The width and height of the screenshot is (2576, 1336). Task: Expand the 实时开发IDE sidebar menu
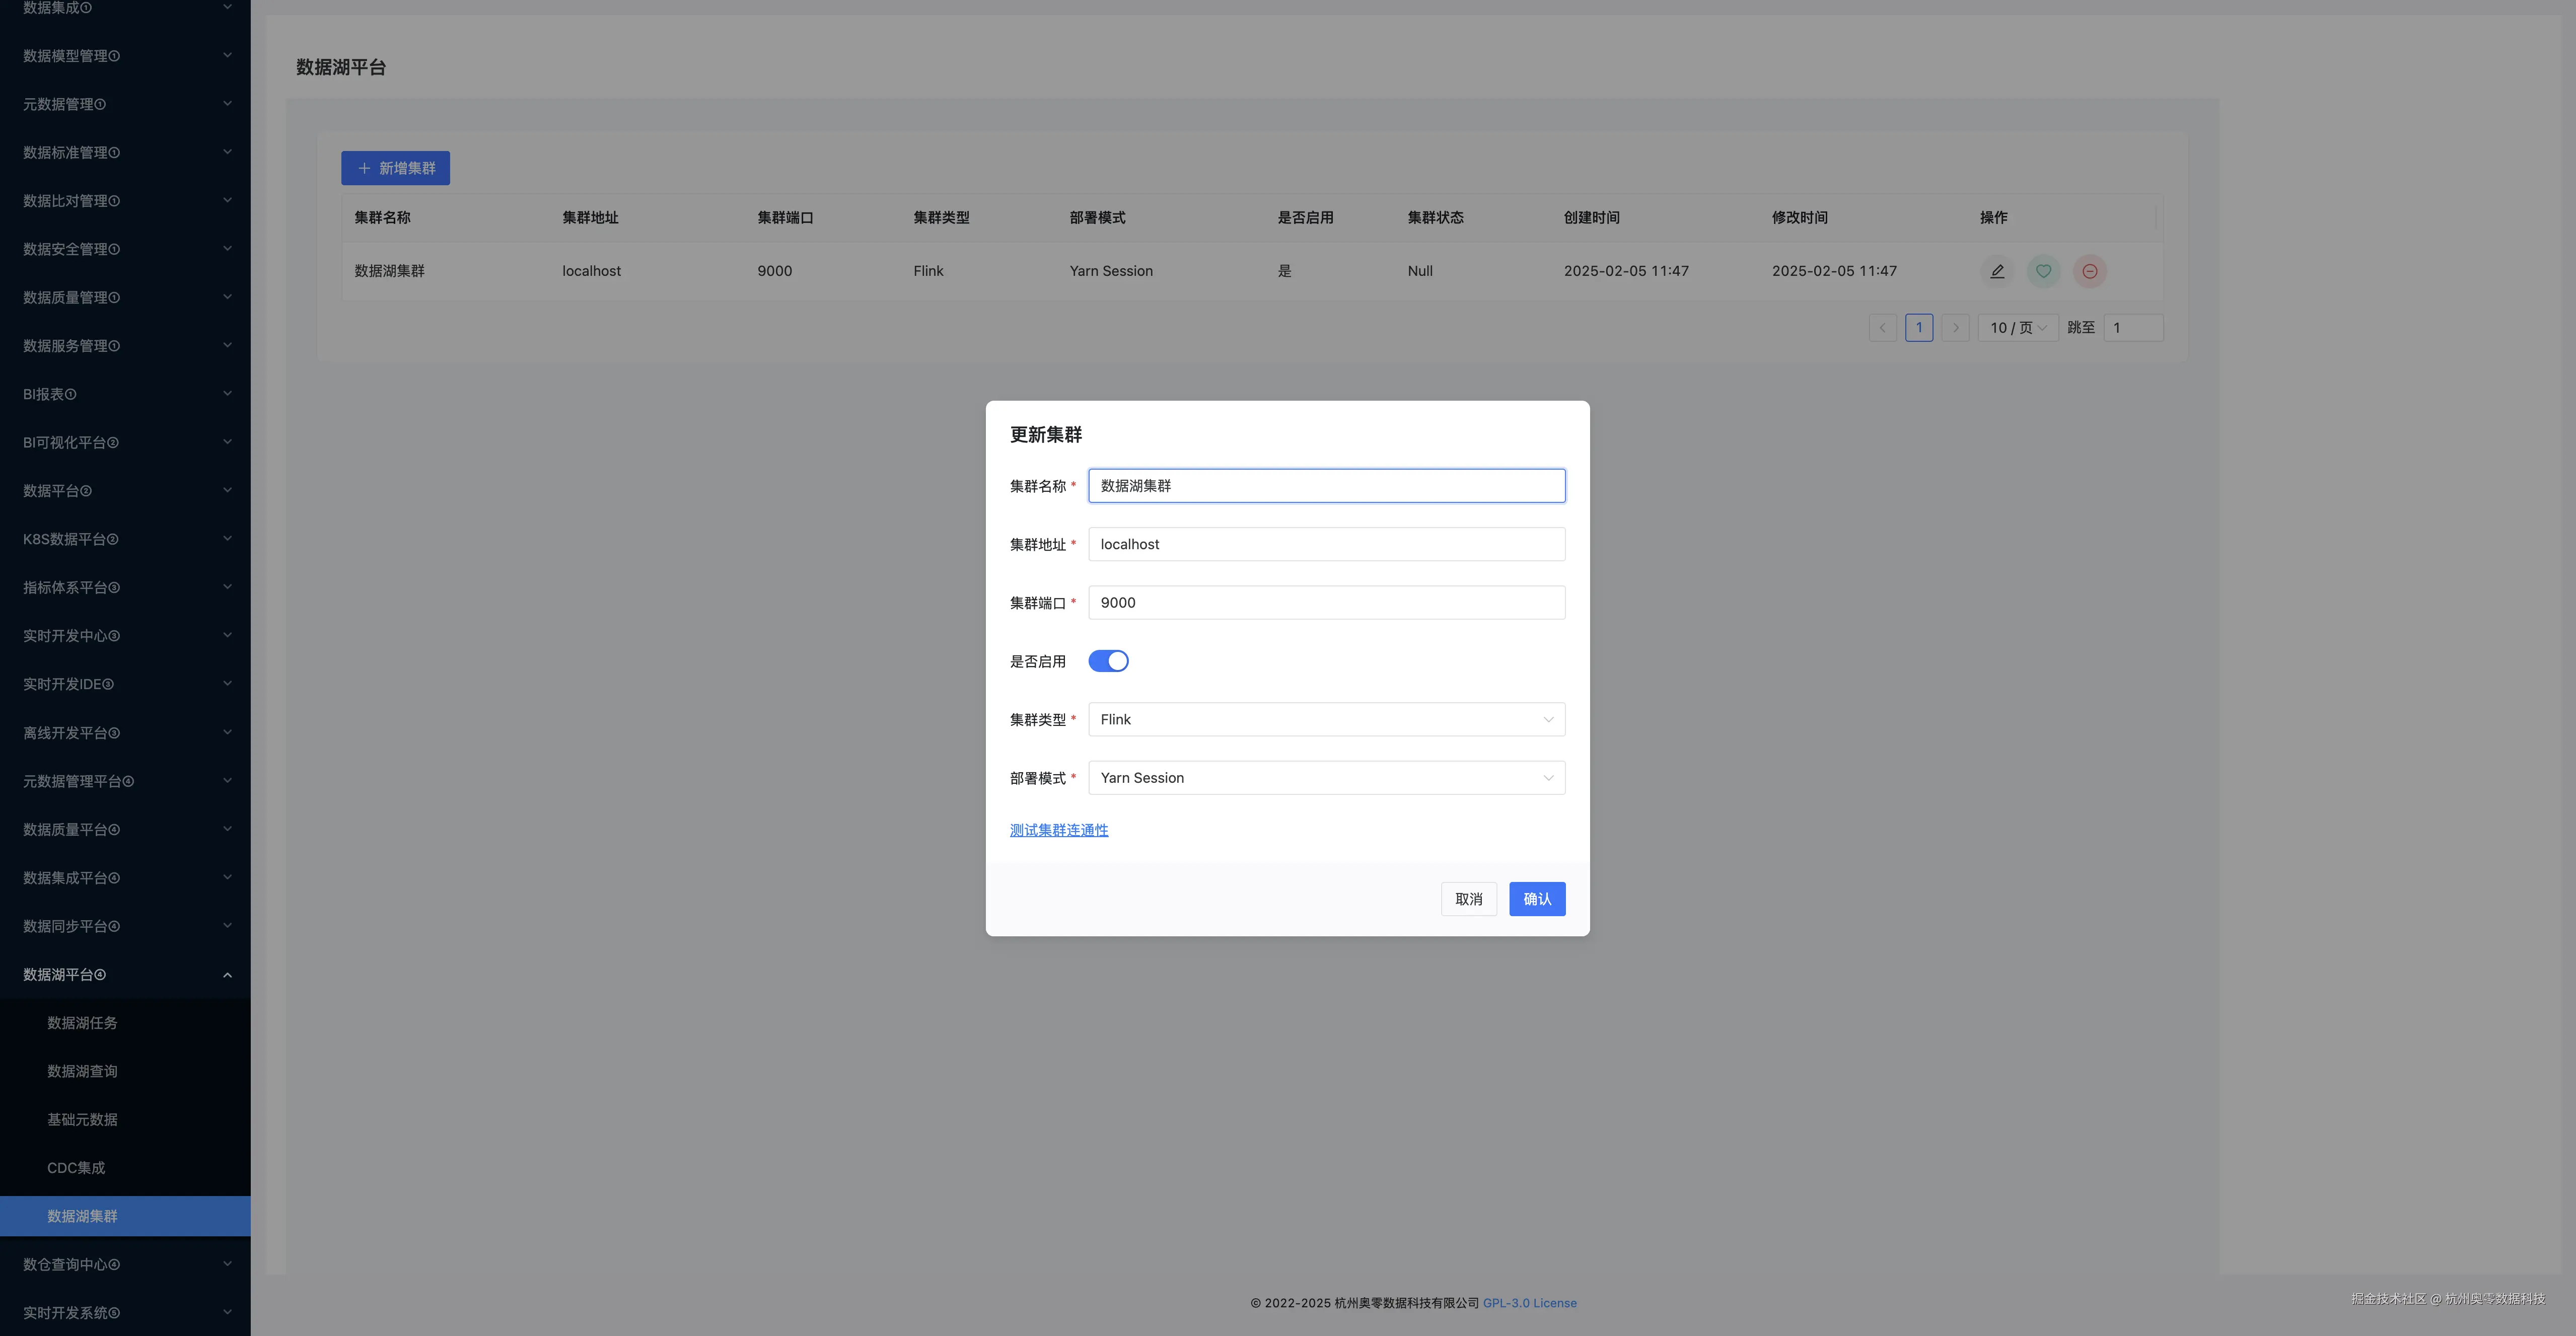tap(125, 684)
